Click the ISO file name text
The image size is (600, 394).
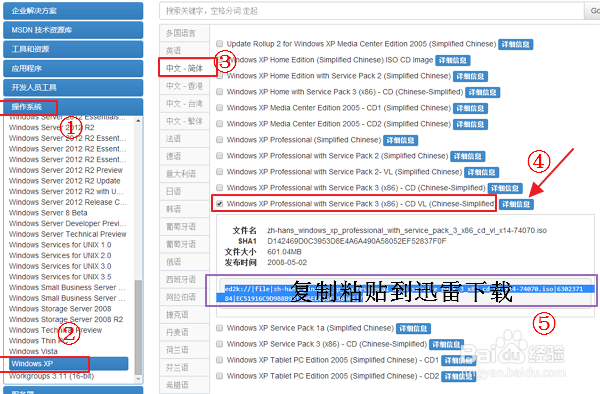407,230
